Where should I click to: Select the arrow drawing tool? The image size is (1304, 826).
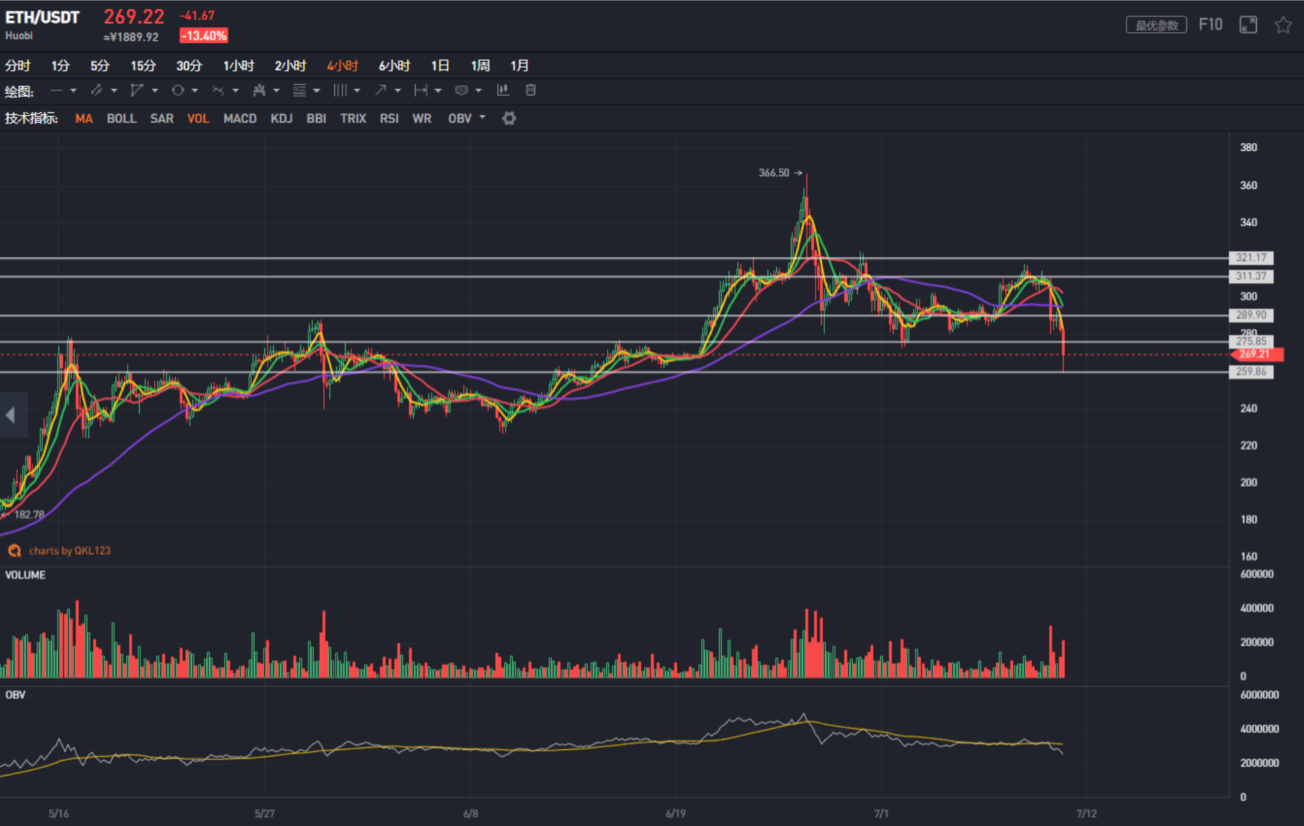tap(380, 90)
